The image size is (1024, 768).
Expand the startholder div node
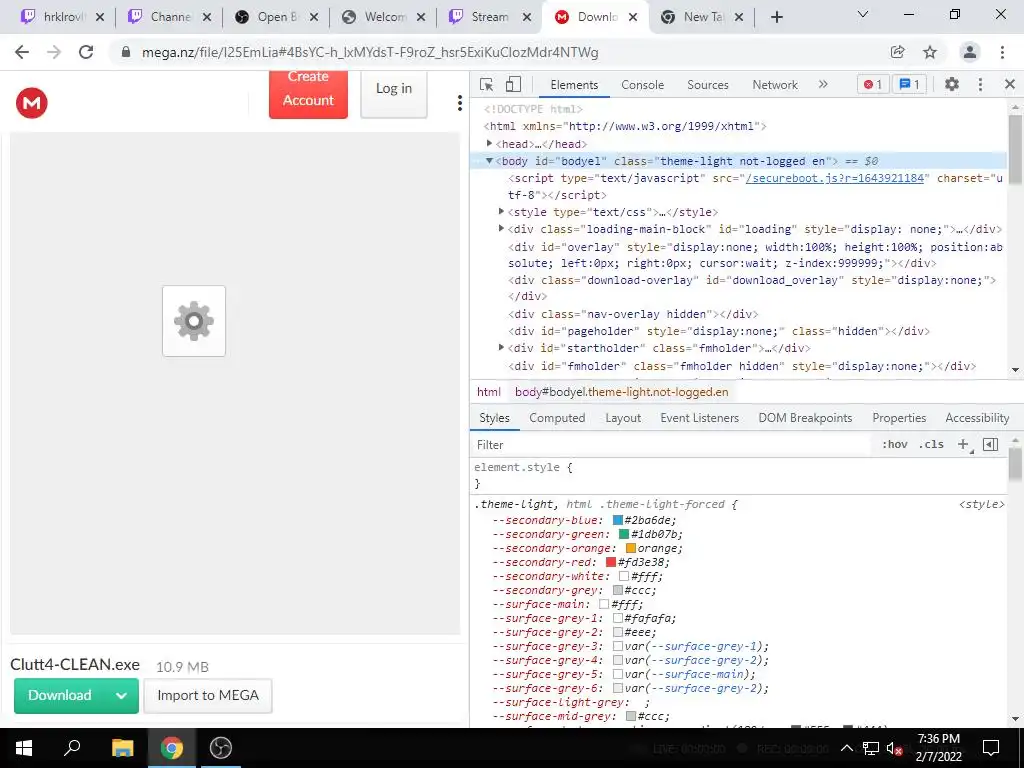pyautogui.click(x=502, y=347)
